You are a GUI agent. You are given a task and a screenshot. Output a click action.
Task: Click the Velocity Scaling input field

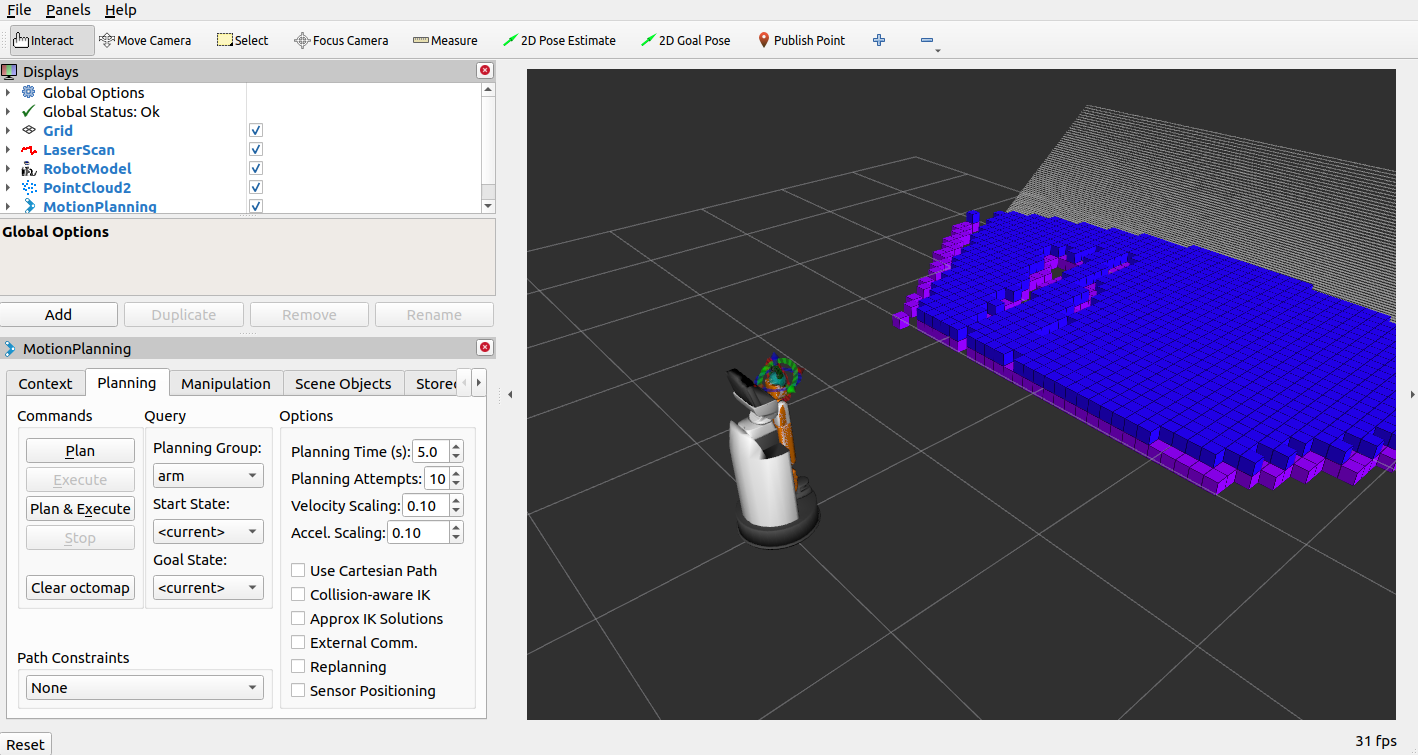[425, 506]
